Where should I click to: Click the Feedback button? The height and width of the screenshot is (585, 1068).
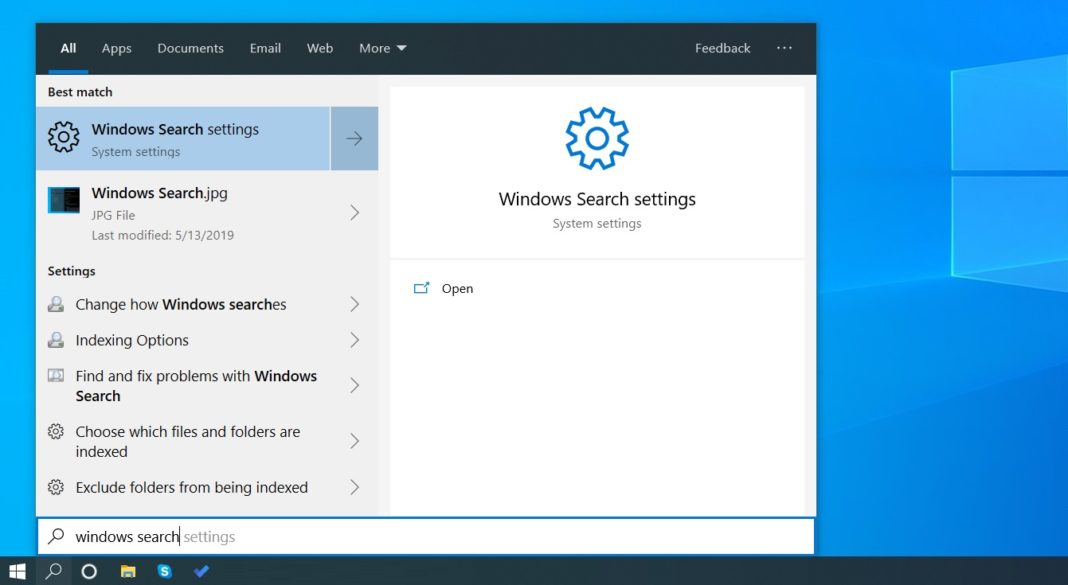722,48
